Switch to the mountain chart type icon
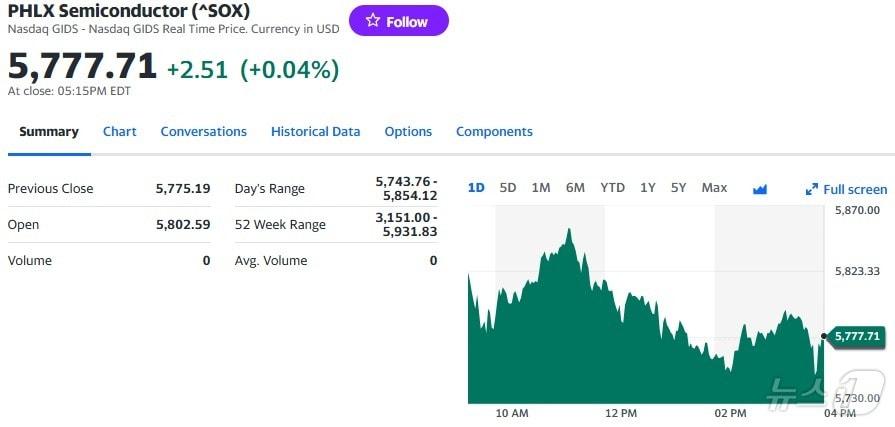 759,189
